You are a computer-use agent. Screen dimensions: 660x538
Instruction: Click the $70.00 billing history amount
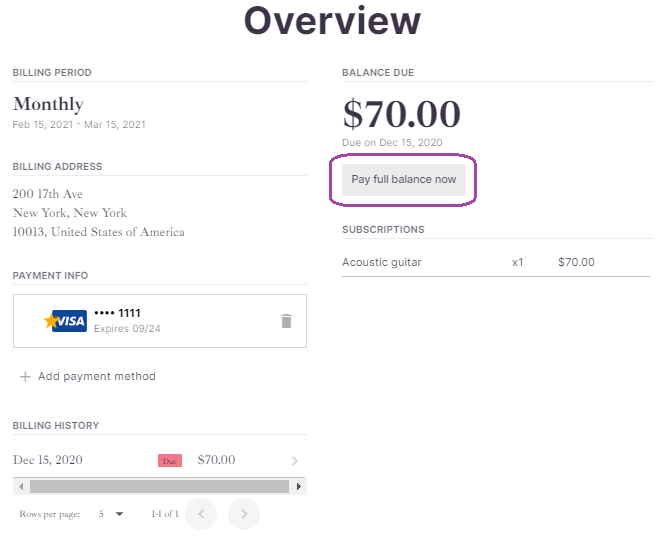click(216, 460)
